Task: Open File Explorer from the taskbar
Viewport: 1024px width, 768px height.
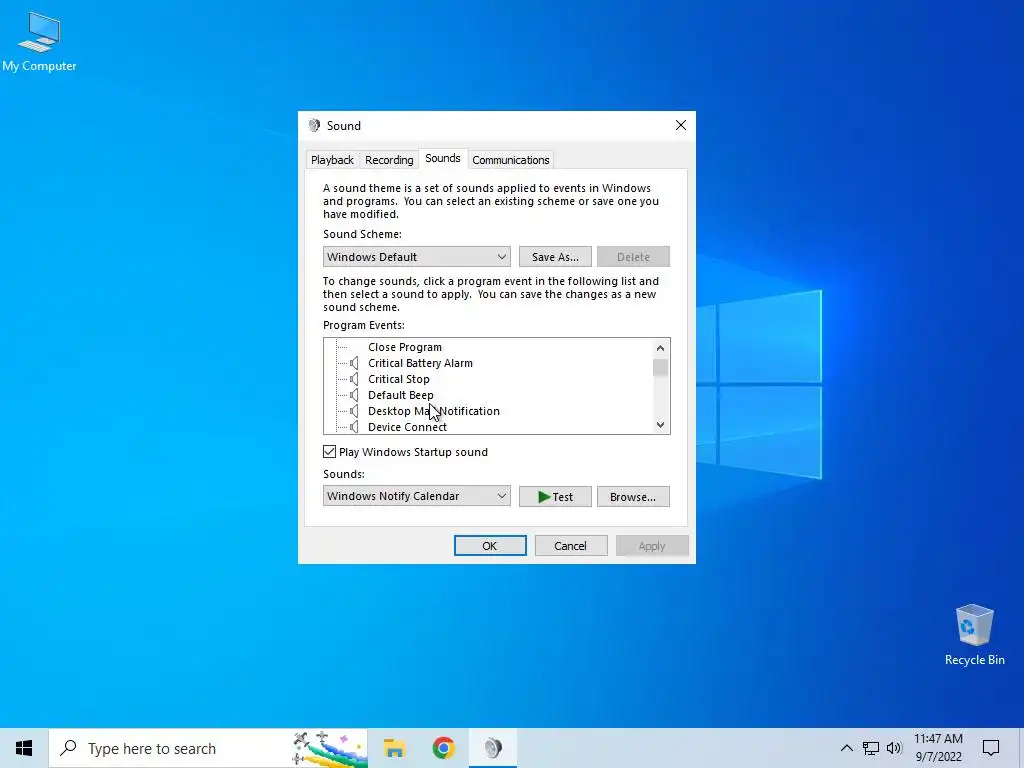Action: pos(394,748)
